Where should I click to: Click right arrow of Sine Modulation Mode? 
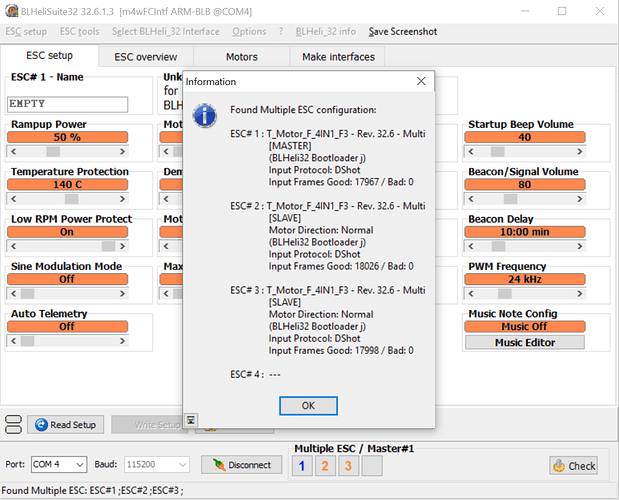click(x=122, y=294)
